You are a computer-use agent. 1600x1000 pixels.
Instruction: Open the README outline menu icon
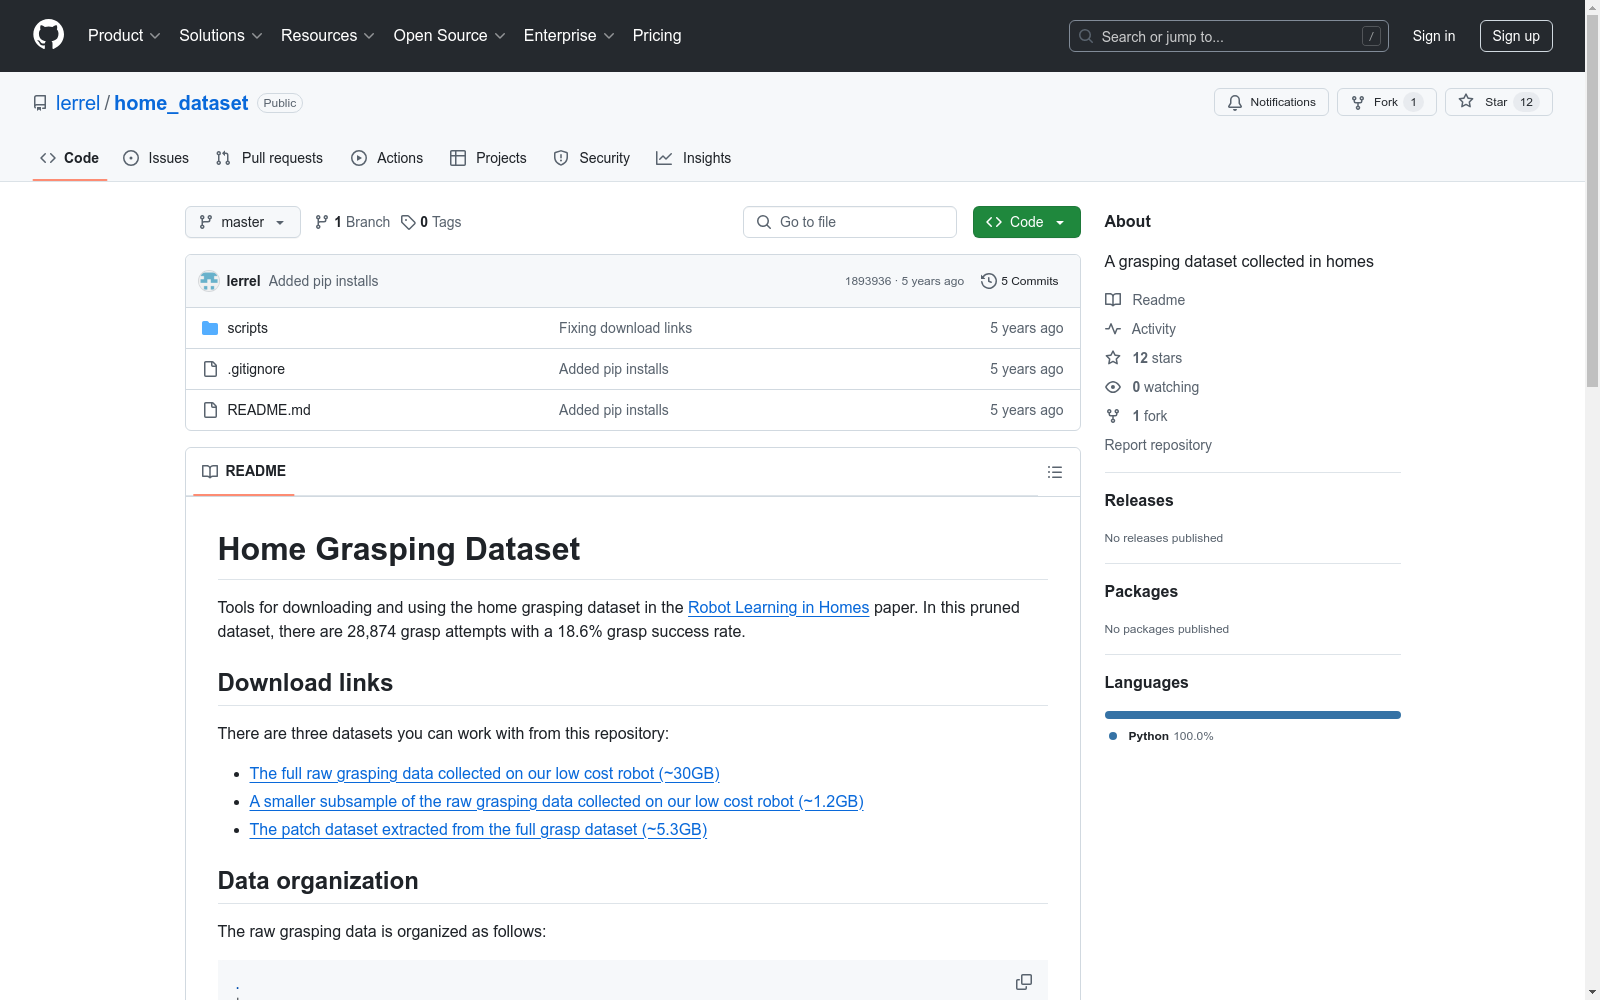pos(1055,472)
